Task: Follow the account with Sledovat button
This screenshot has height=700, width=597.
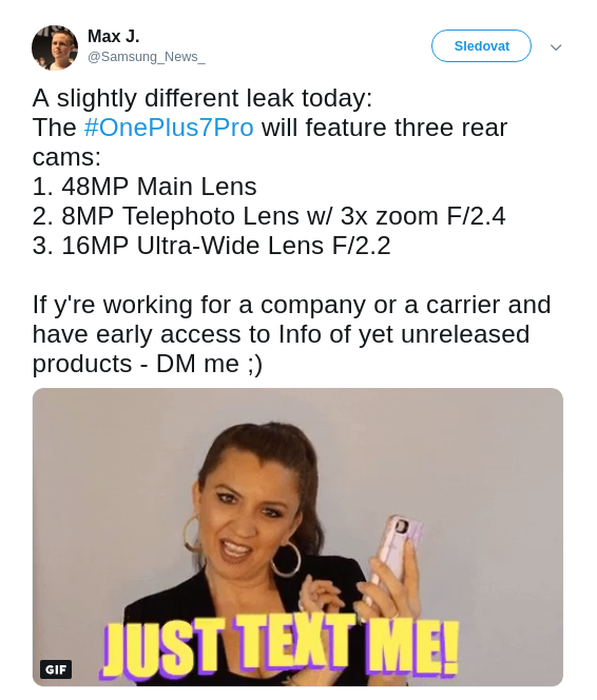Action: [481, 46]
